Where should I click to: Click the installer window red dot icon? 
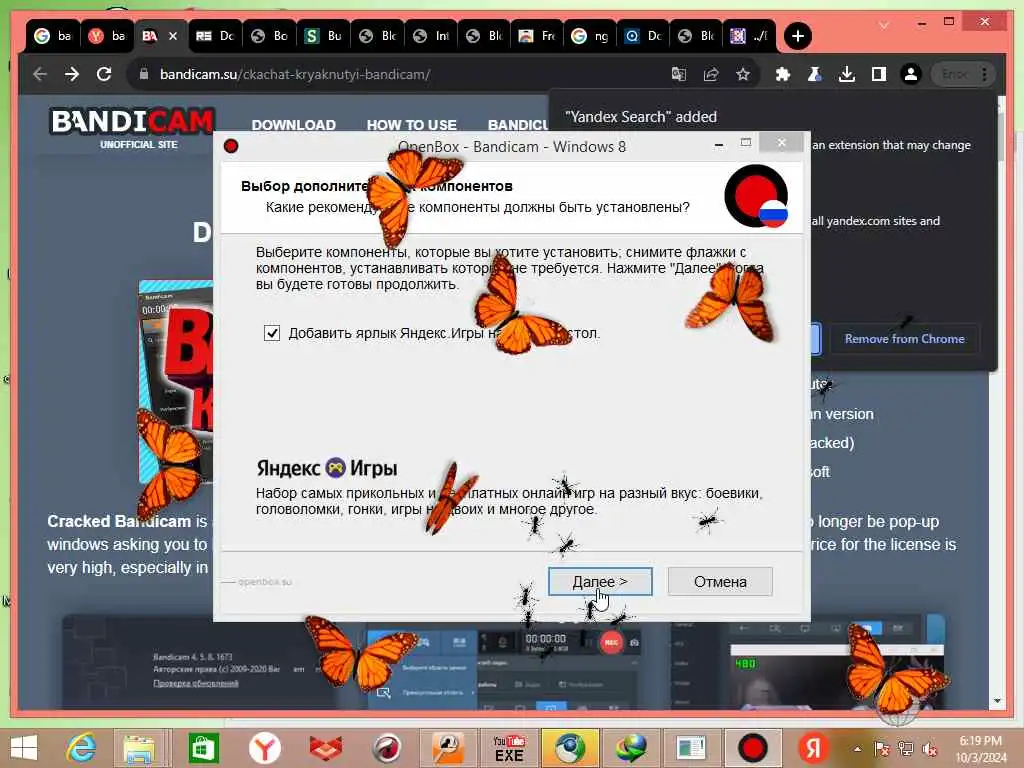231,146
